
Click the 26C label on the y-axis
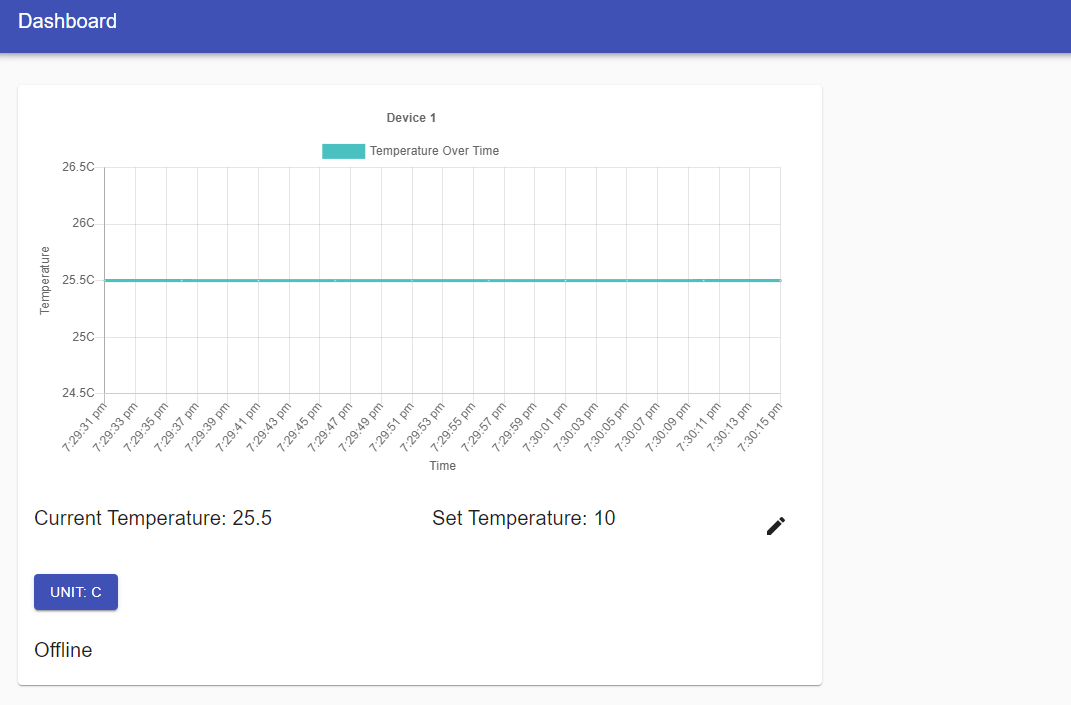pos(83,224)
